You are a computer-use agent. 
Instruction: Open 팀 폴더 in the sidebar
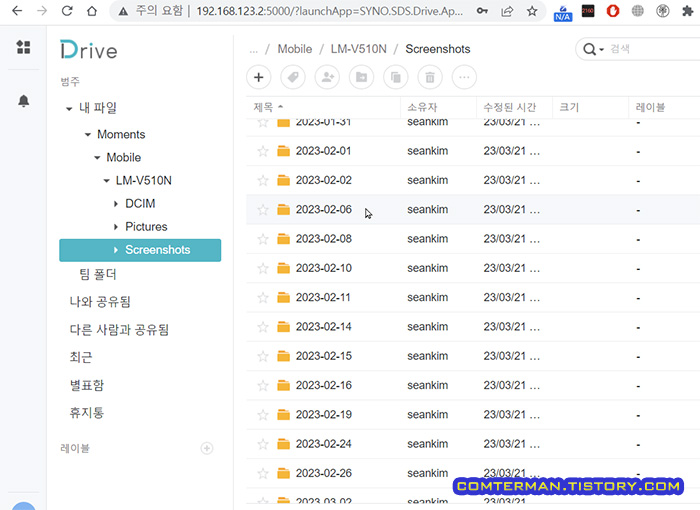98,274
